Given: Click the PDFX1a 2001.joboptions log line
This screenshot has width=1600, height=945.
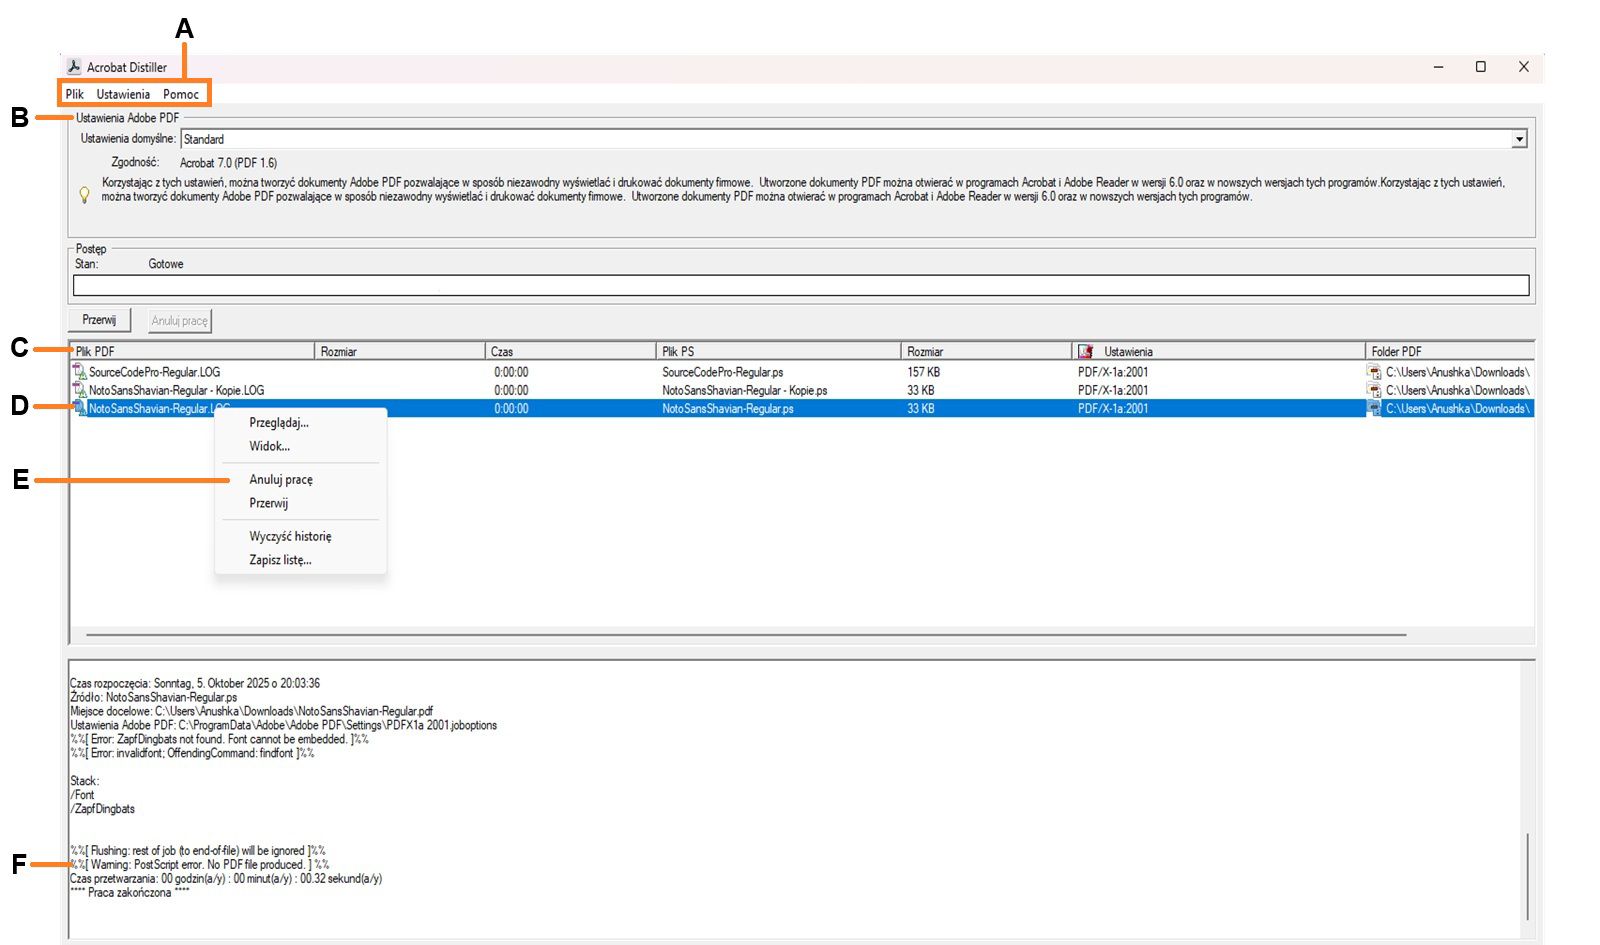Looking at the screenshot, I should coord(283,725).
